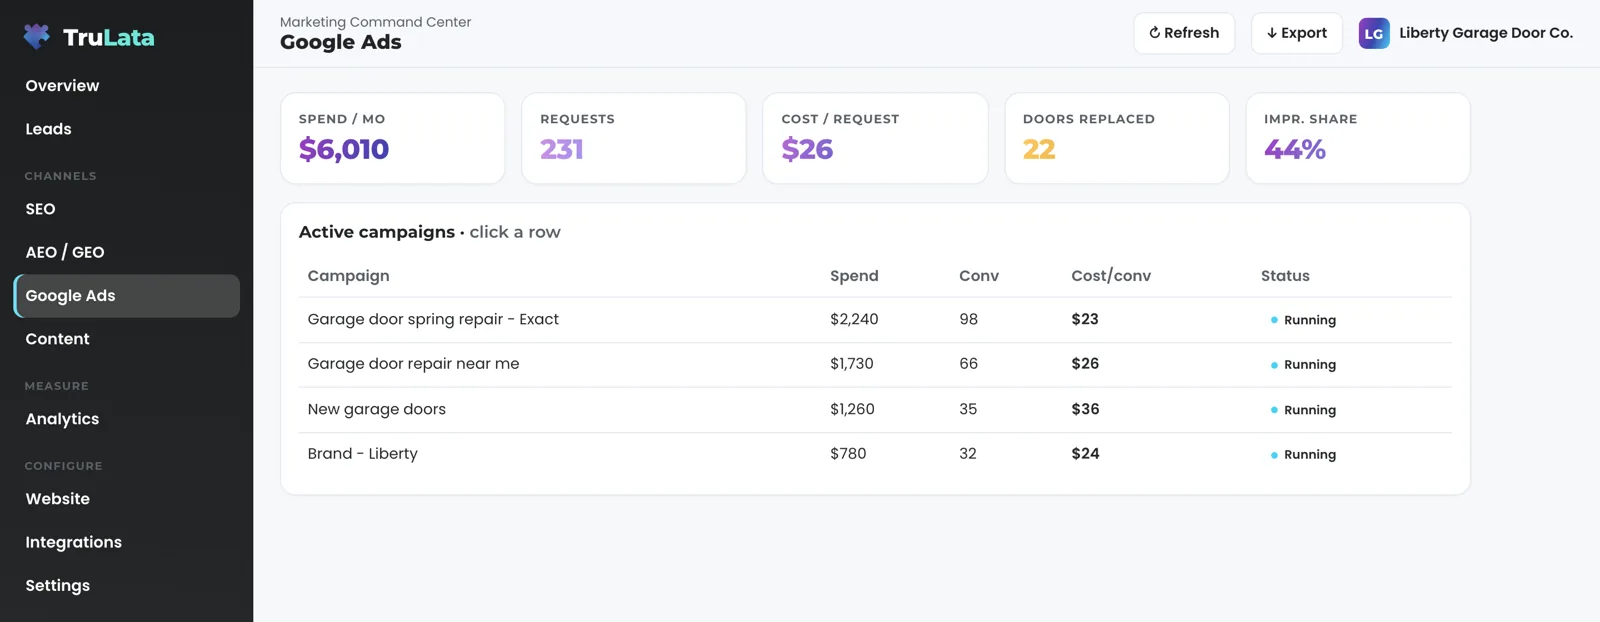
Task: Click Running status for Brand - Liberty
Action: tap(1303, 454)
